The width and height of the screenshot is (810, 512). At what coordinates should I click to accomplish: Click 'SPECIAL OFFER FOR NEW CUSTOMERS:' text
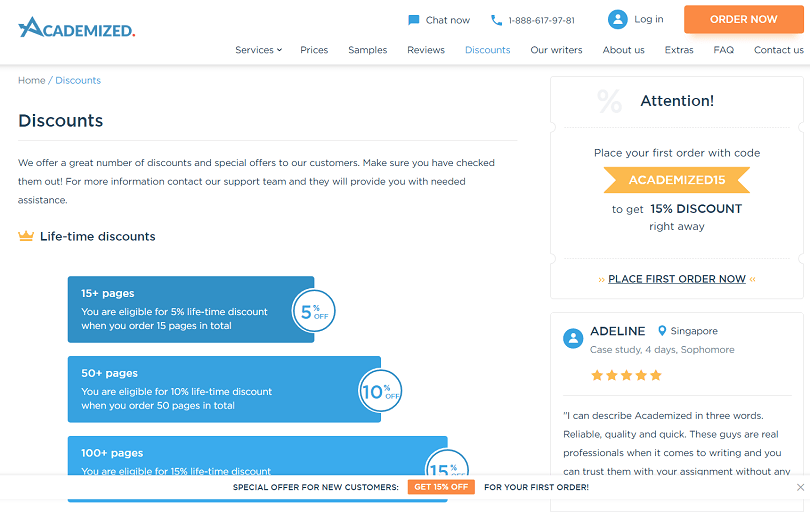[316, 487]
